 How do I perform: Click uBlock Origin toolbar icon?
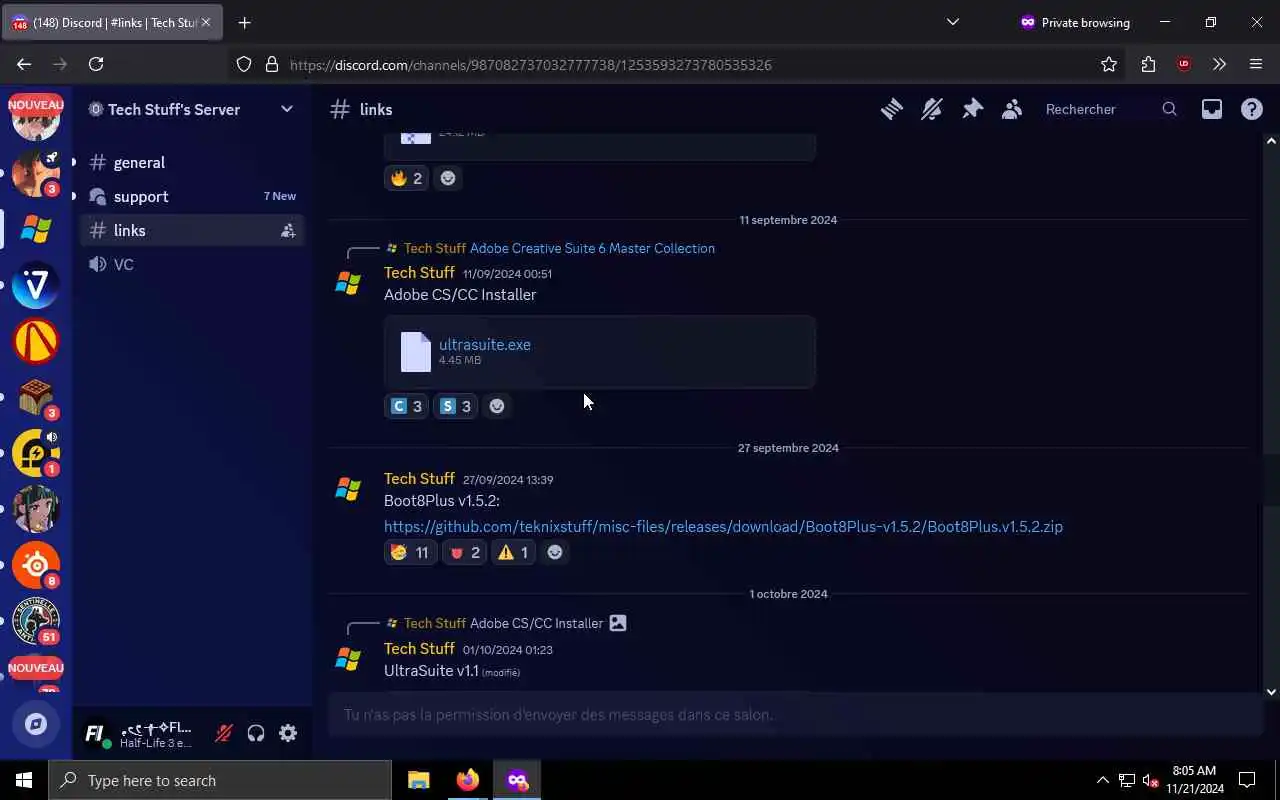point(1184,64)
